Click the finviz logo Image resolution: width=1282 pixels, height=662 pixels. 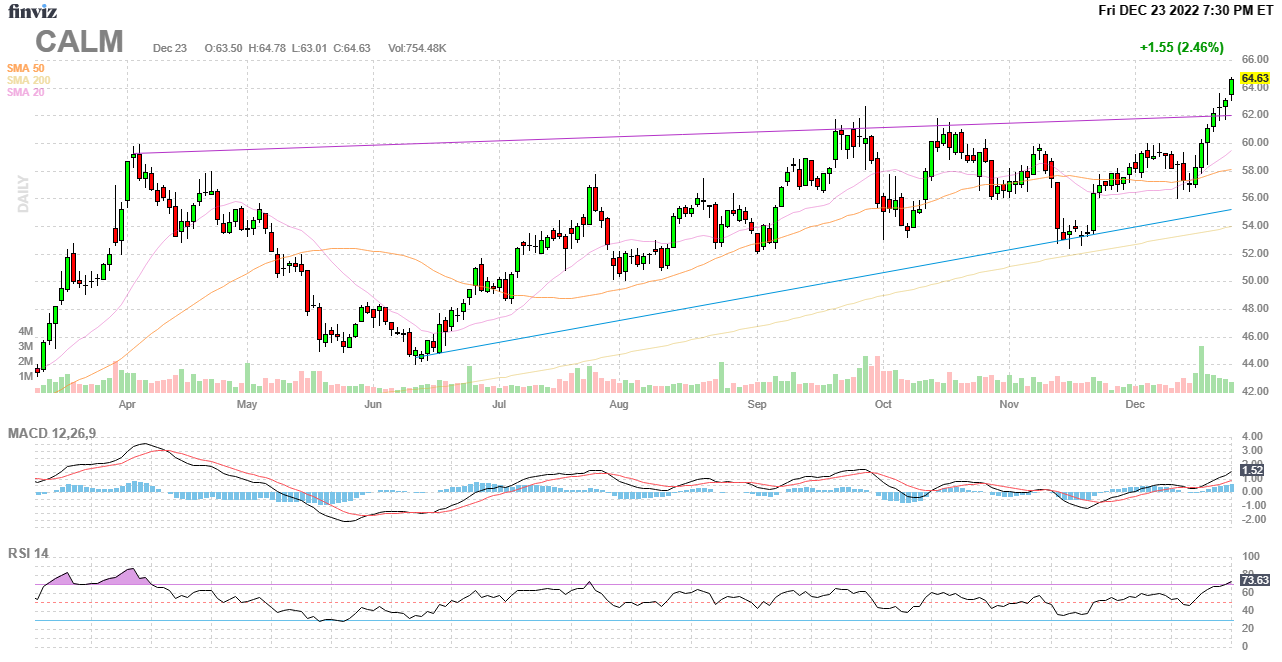point(33,11)
